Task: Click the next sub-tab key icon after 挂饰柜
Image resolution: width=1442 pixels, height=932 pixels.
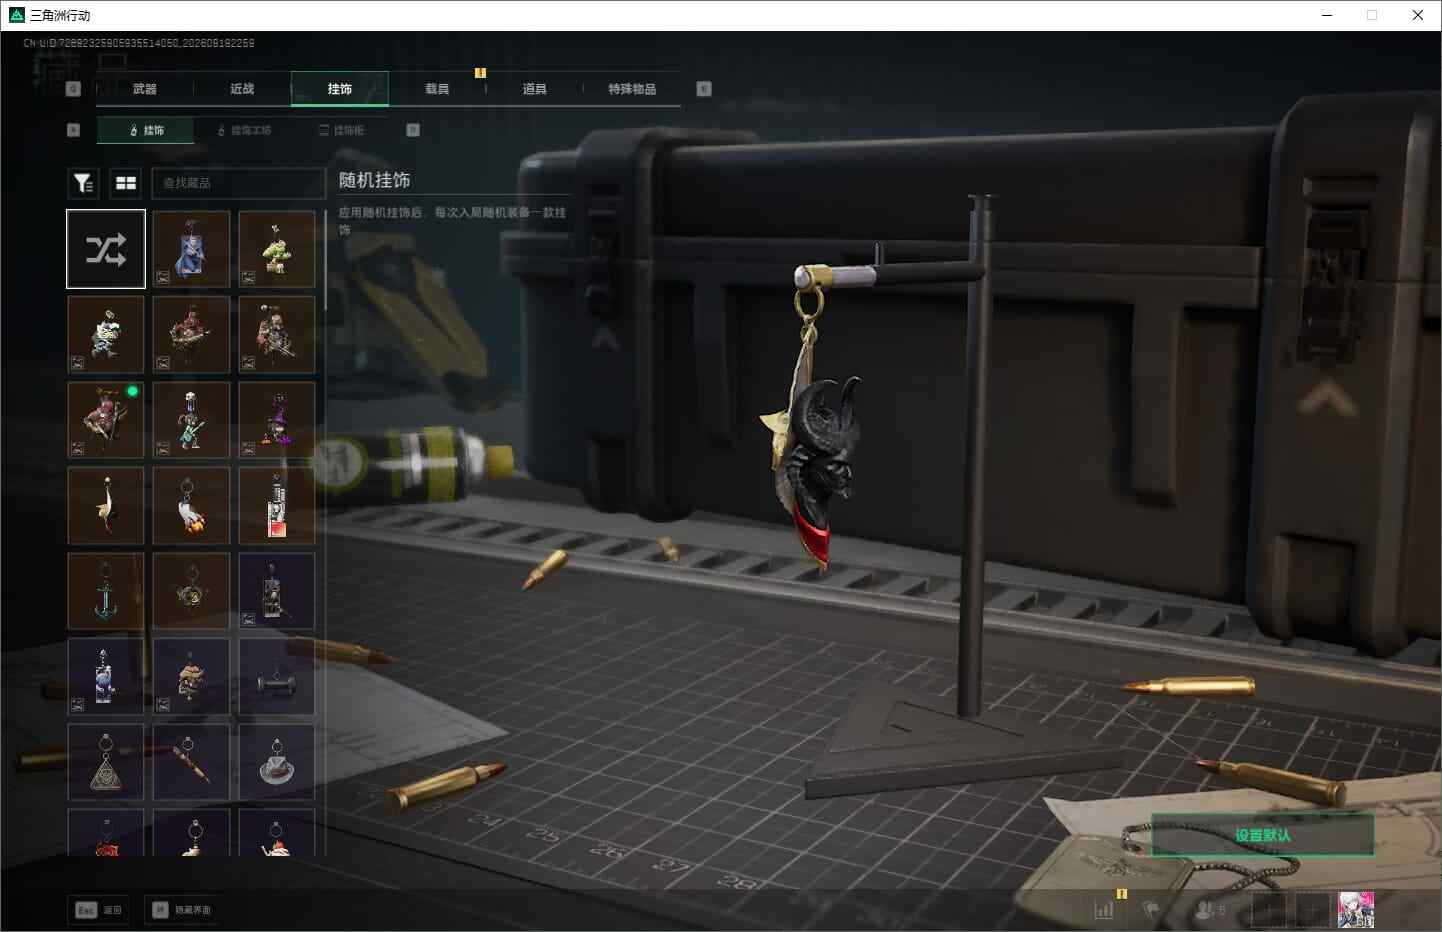Action: tap(413, 130)
